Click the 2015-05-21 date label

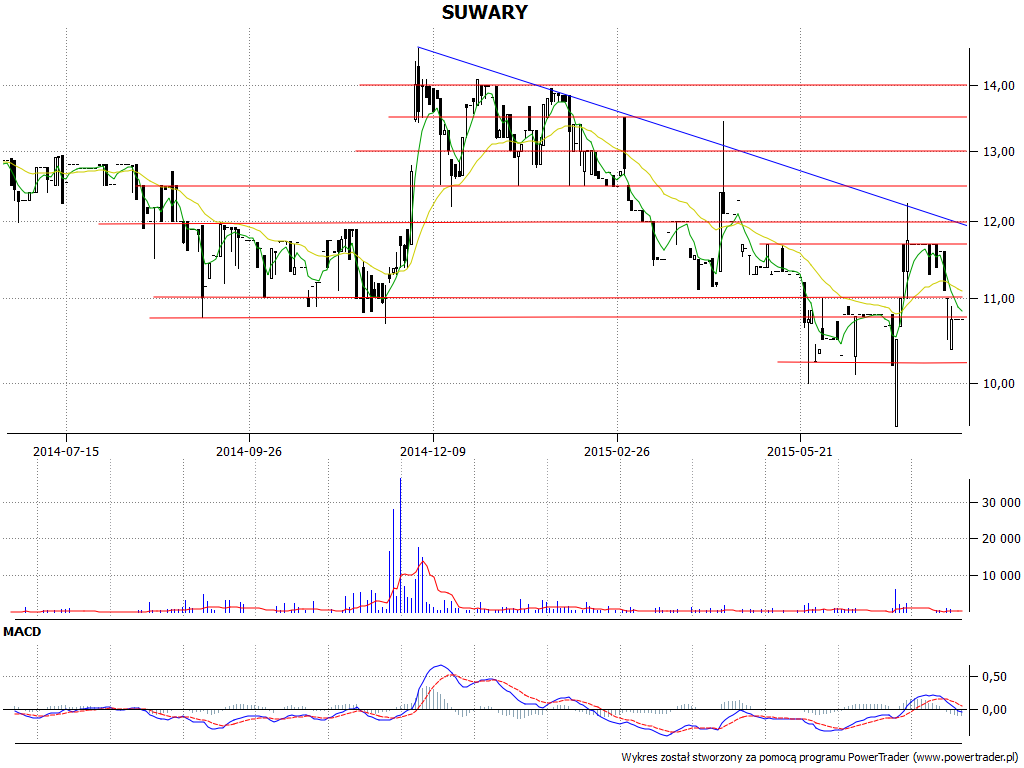[x=800, y=451]
